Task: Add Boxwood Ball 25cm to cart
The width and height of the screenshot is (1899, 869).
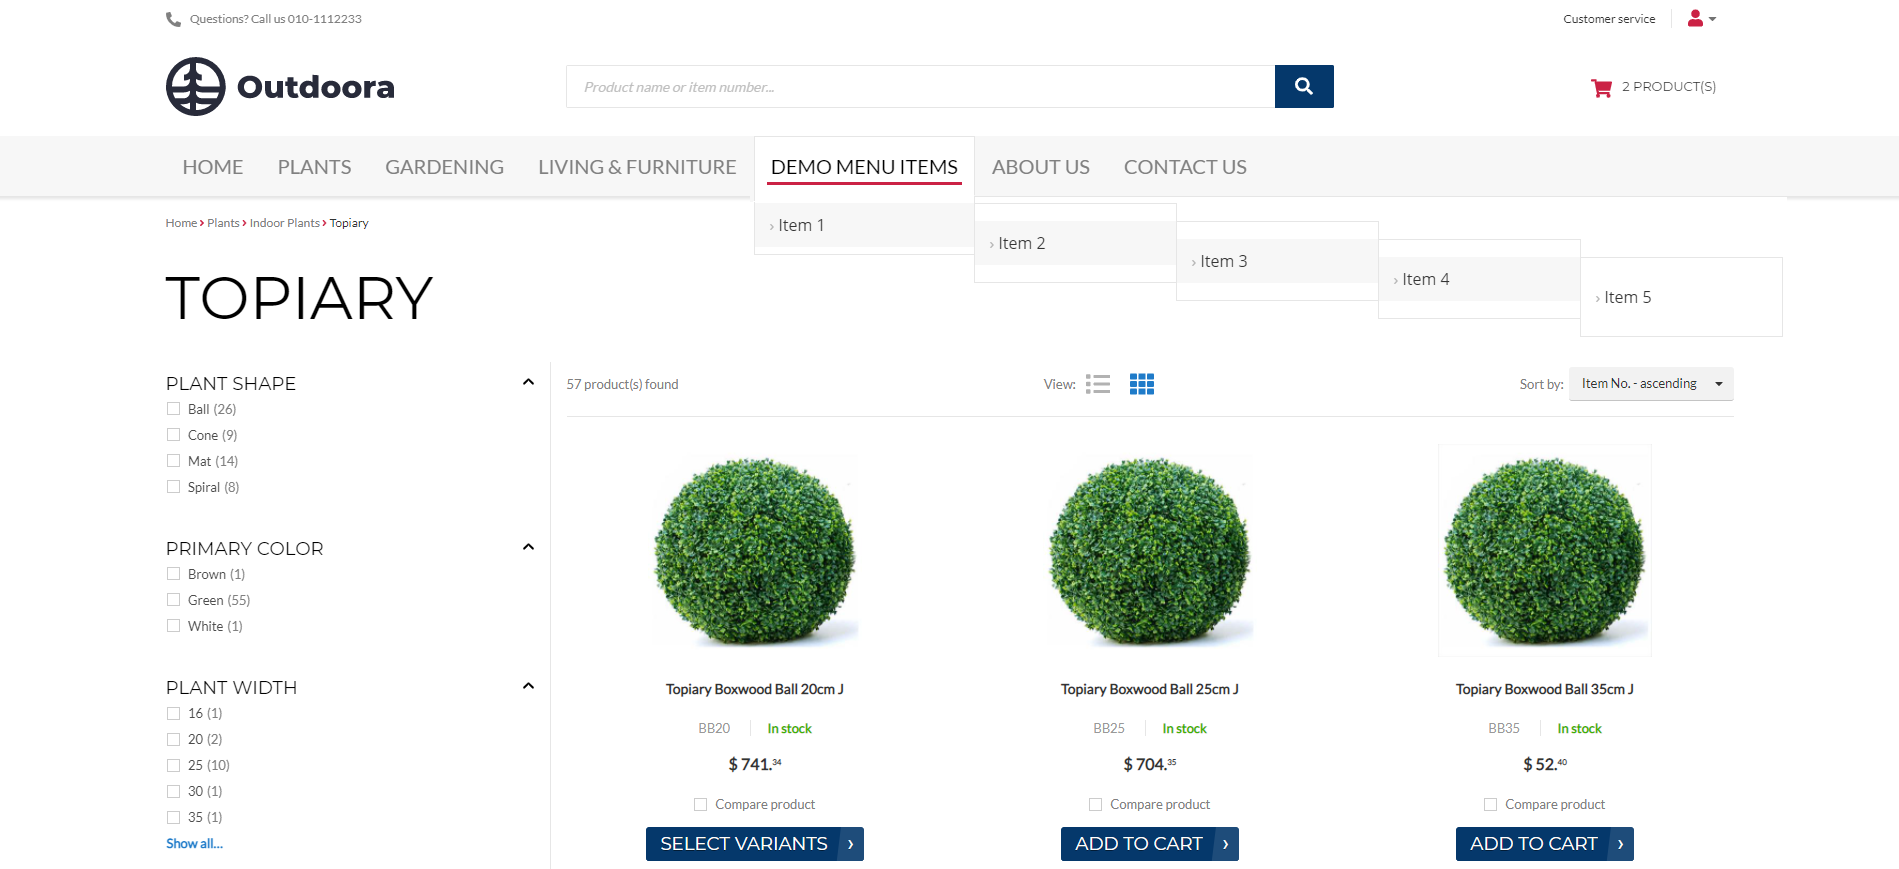Action: click(1150, 844)
